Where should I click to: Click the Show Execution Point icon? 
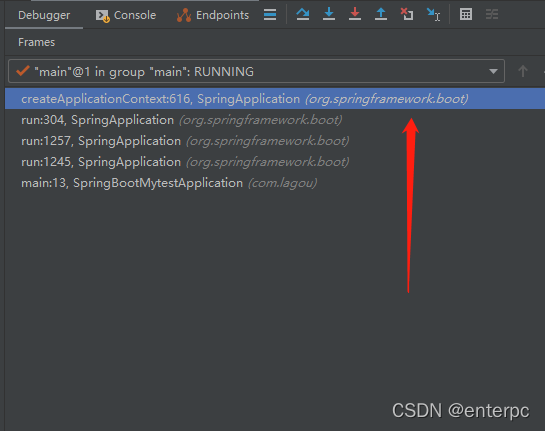[270, 15]
